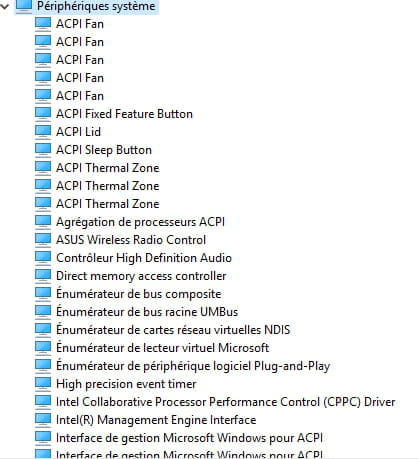This screenshot has width=419, height=459.
Task: Select Intel Collaborative Processor Performance Control Driver
Action: coord(226,402)
